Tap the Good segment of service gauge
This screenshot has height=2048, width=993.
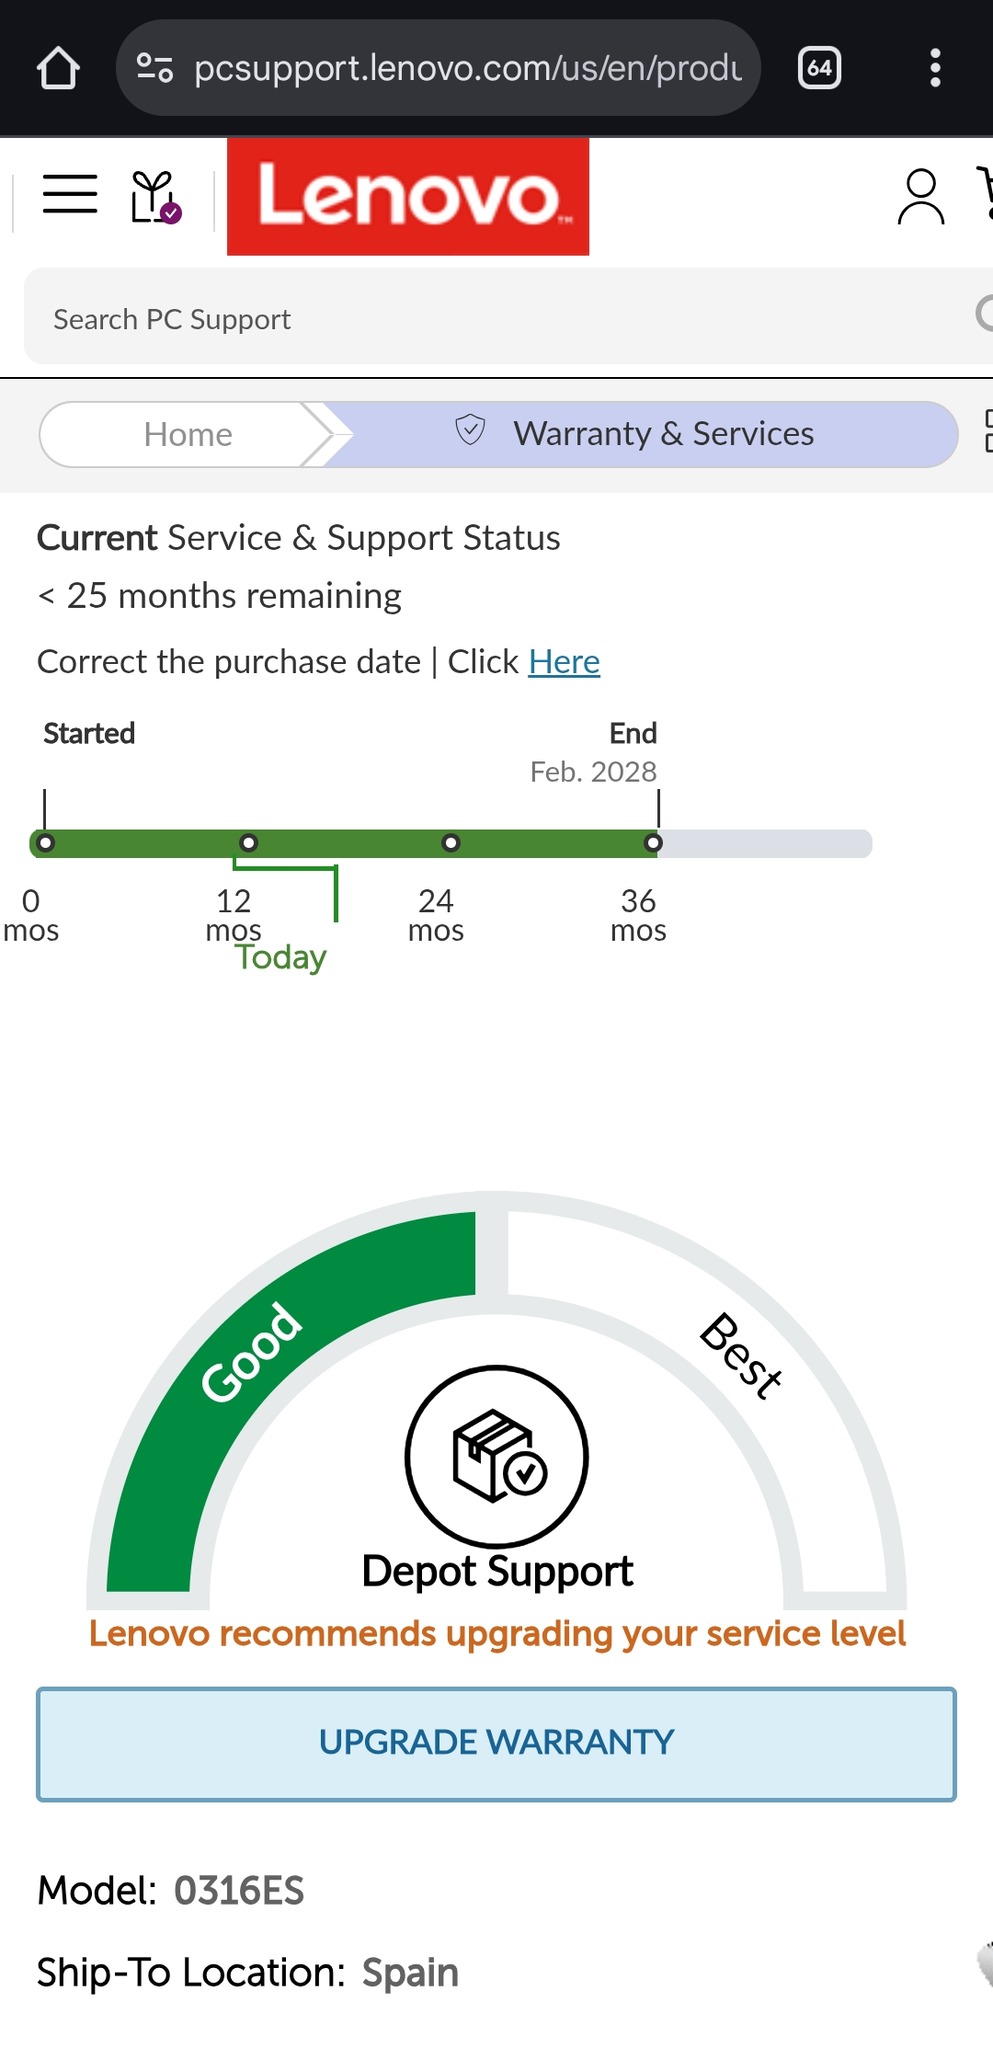pyautogui.click(x=251, y=1352)
